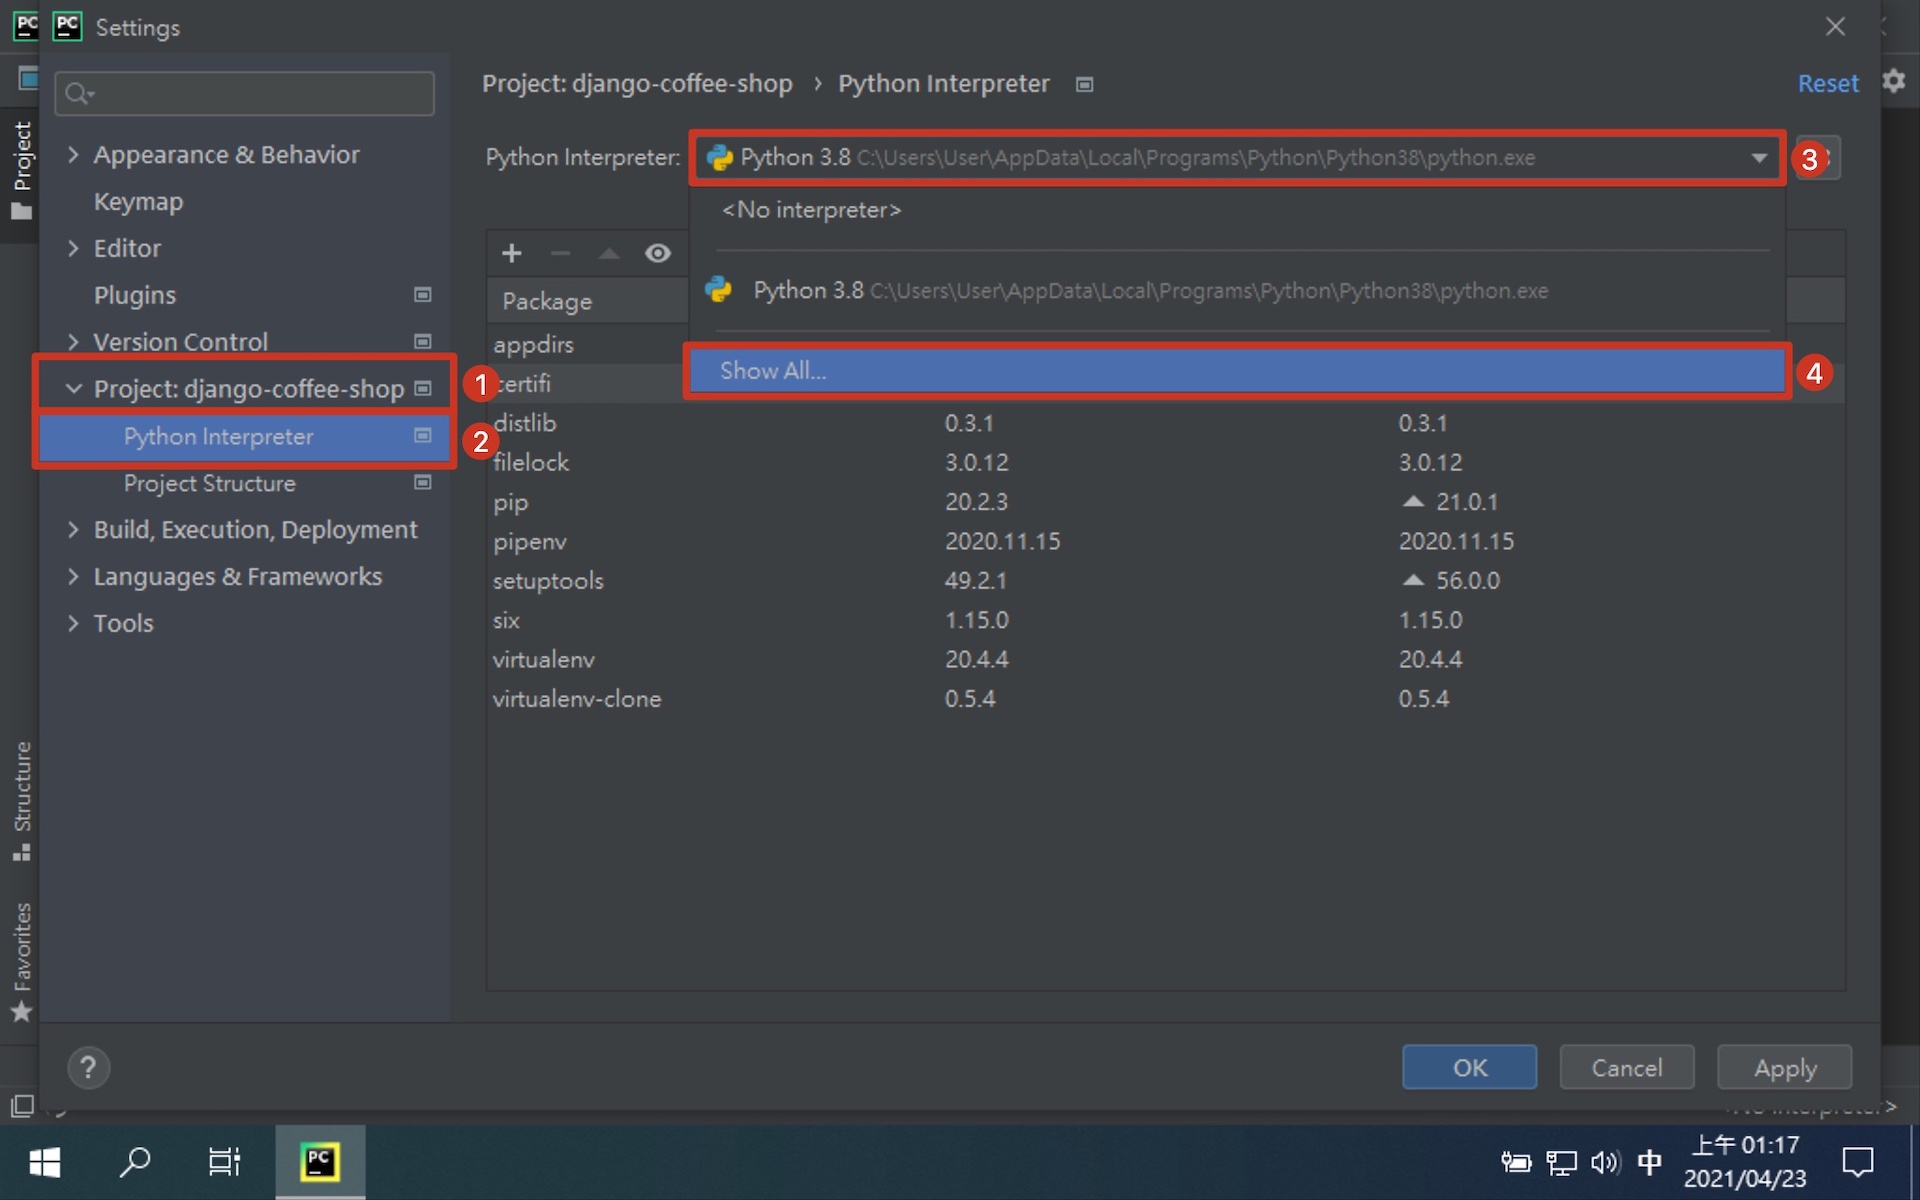The height and width of the screenshot is (1200, 1920).
Task: Open Plugins settings
Action: (134, 295)
